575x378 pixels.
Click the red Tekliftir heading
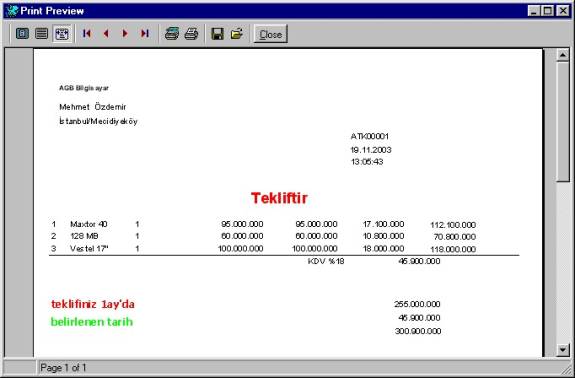click(279, 198)
